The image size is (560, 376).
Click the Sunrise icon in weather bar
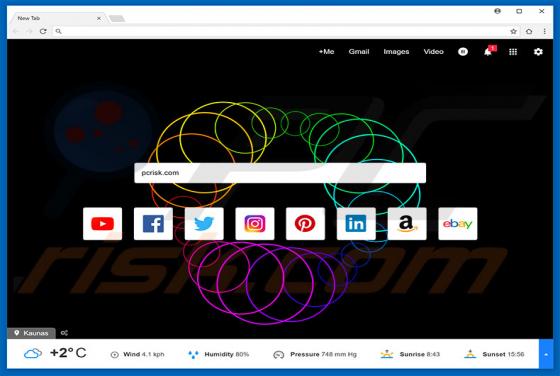387,354
